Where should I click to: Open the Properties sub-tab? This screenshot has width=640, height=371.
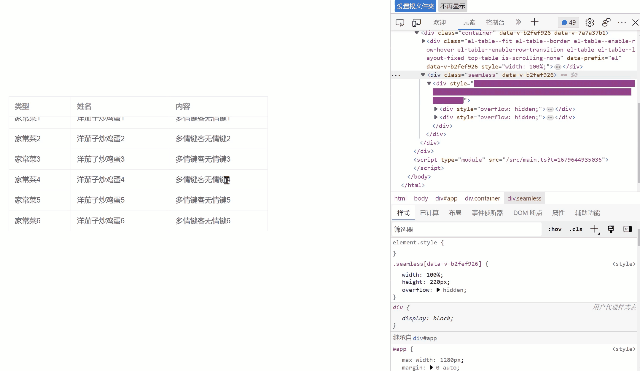[x=558, y=213]
